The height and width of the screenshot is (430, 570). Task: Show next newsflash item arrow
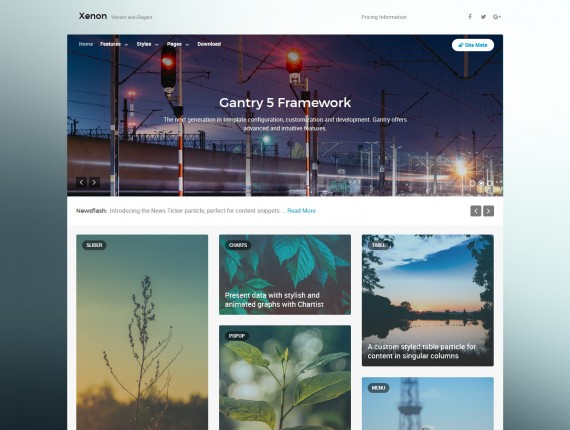coord(489,211)
